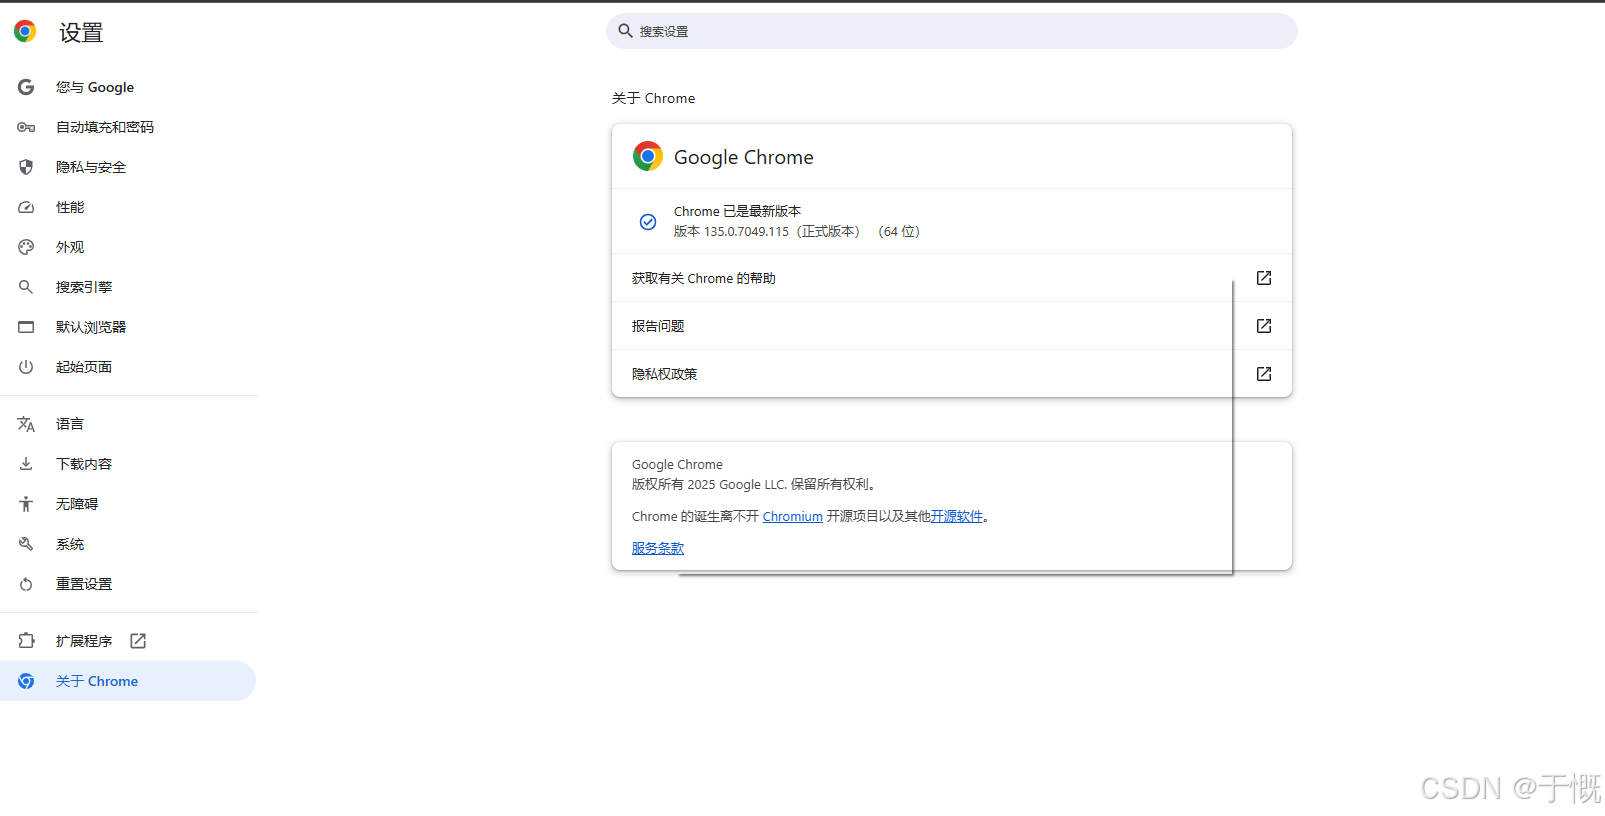
Task: Click the blue checkmark update status icon
Action: pyautogui.click(x=648, y=222)
